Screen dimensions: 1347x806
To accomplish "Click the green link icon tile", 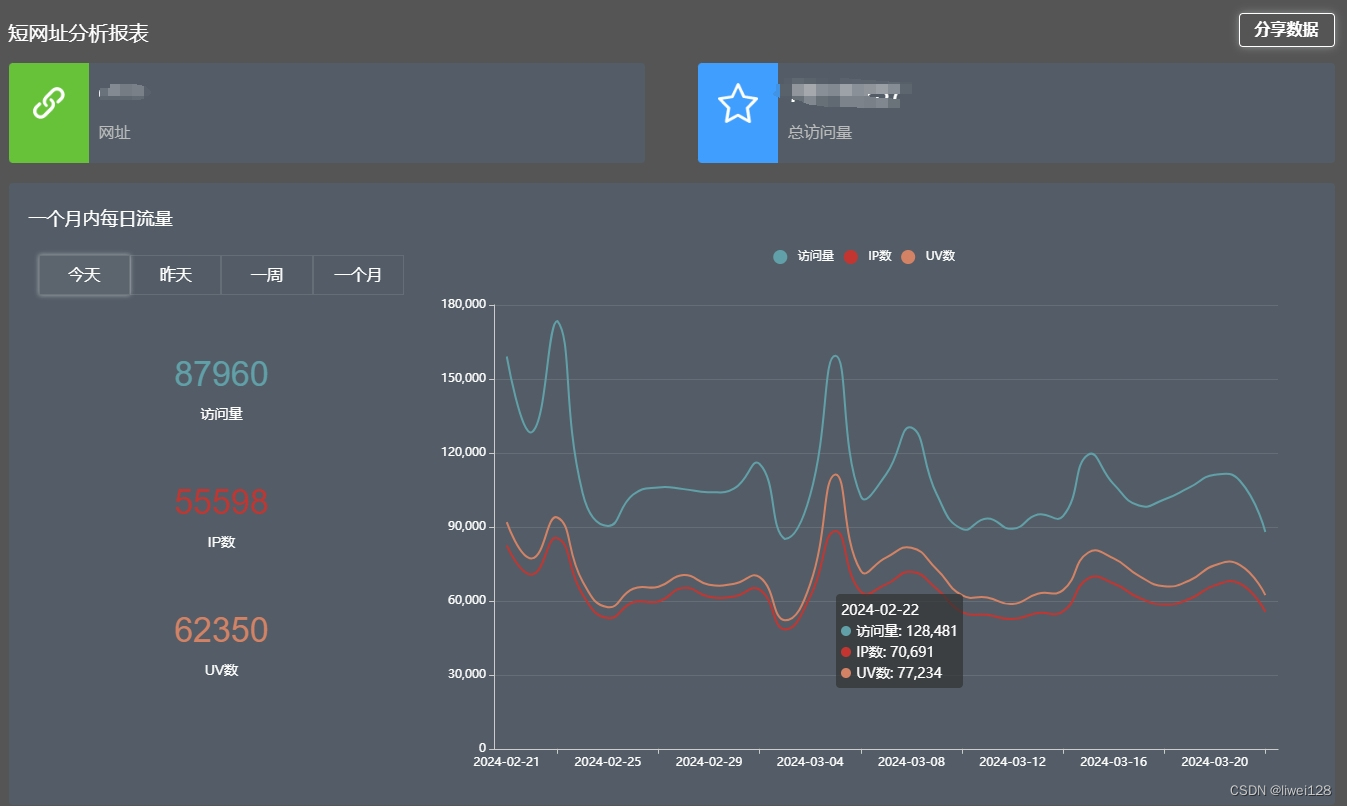I will coord(49,113).
